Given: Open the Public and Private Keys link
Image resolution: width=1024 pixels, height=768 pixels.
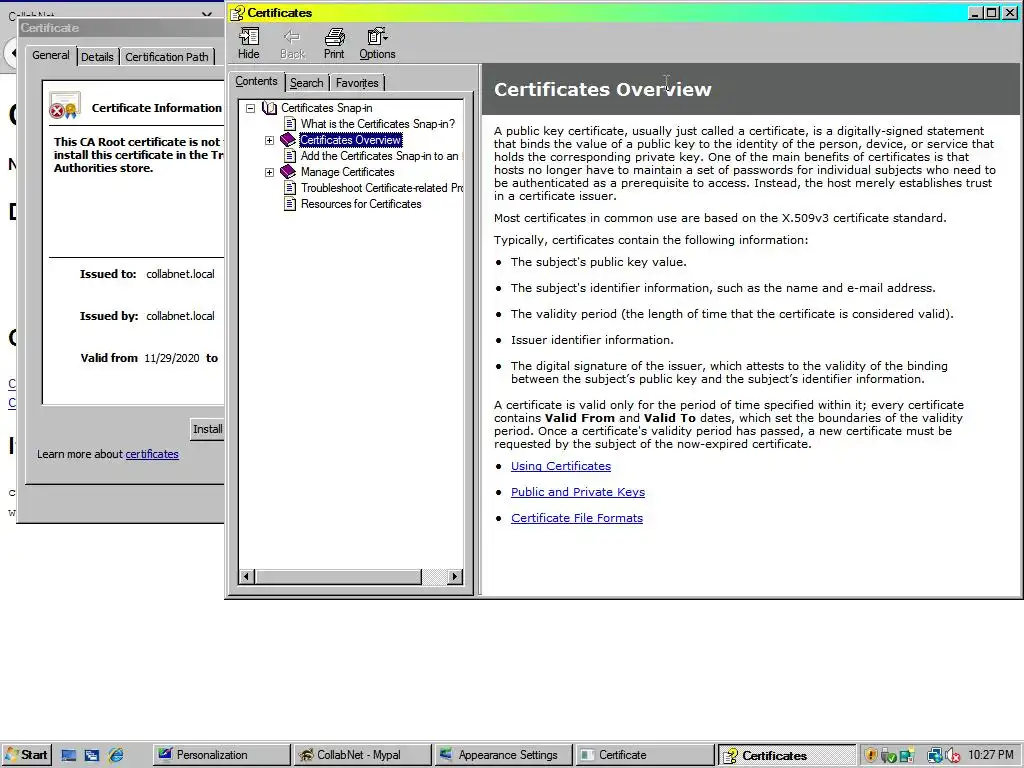Looking at the screenshot, I should tap(578, 492).
